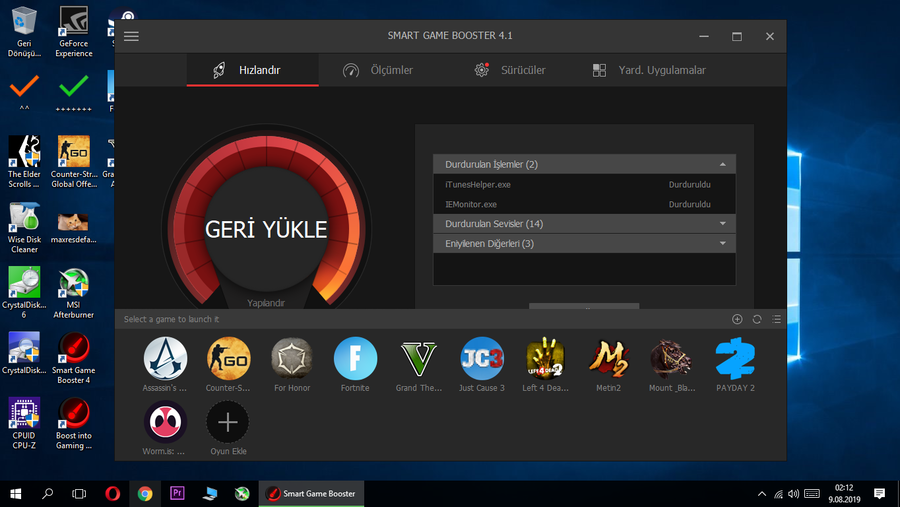The image size is (900, 507).
Task: Open taskbar search
Action: pyautogui.click(x=48, y=494)
